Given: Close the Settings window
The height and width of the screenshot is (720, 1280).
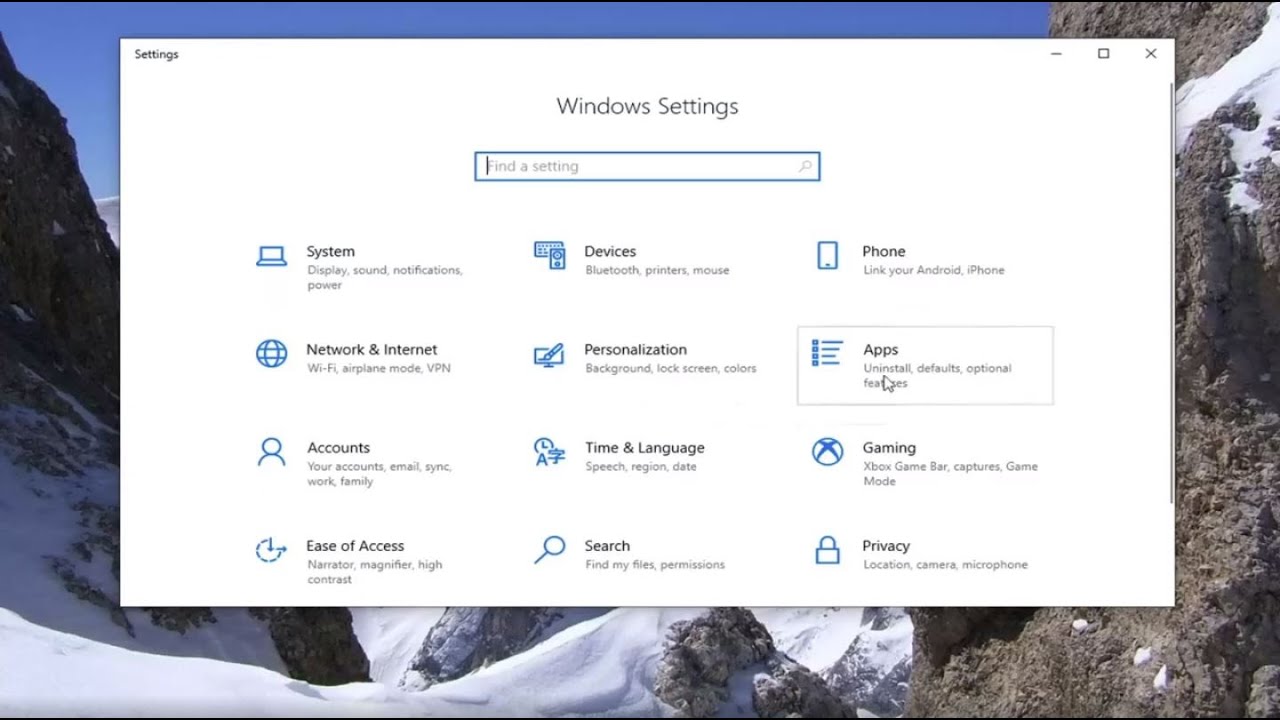Looking at the screenshot, I should coord(1151,54).
